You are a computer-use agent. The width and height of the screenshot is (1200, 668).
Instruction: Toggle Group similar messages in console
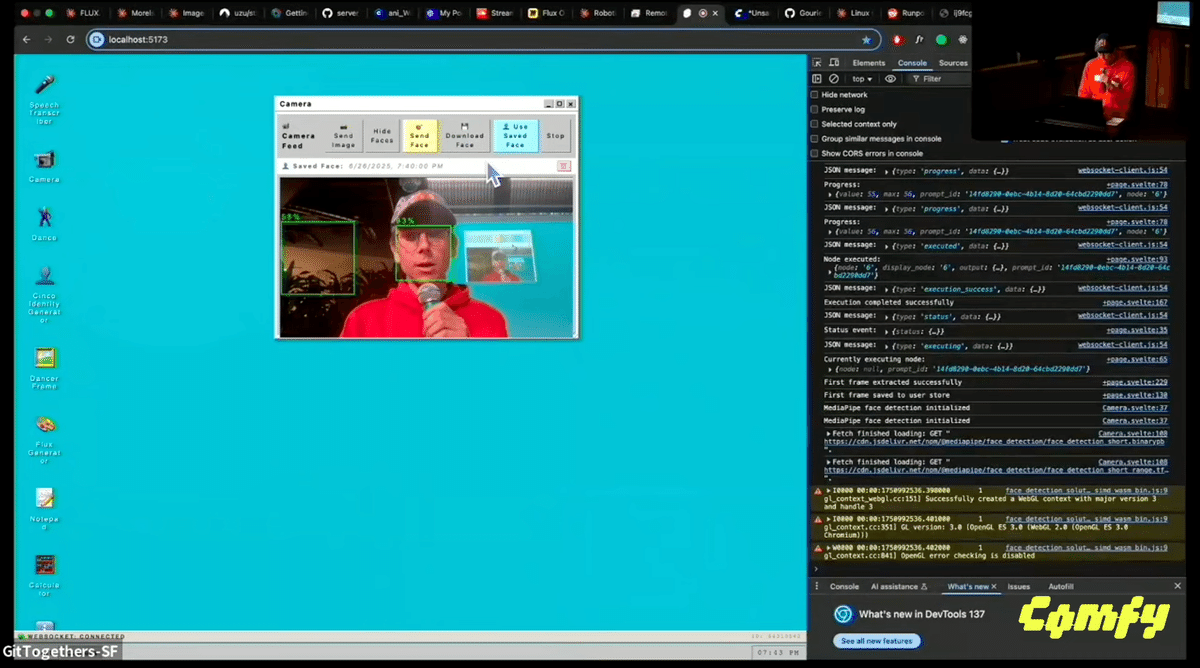(814, 139)
